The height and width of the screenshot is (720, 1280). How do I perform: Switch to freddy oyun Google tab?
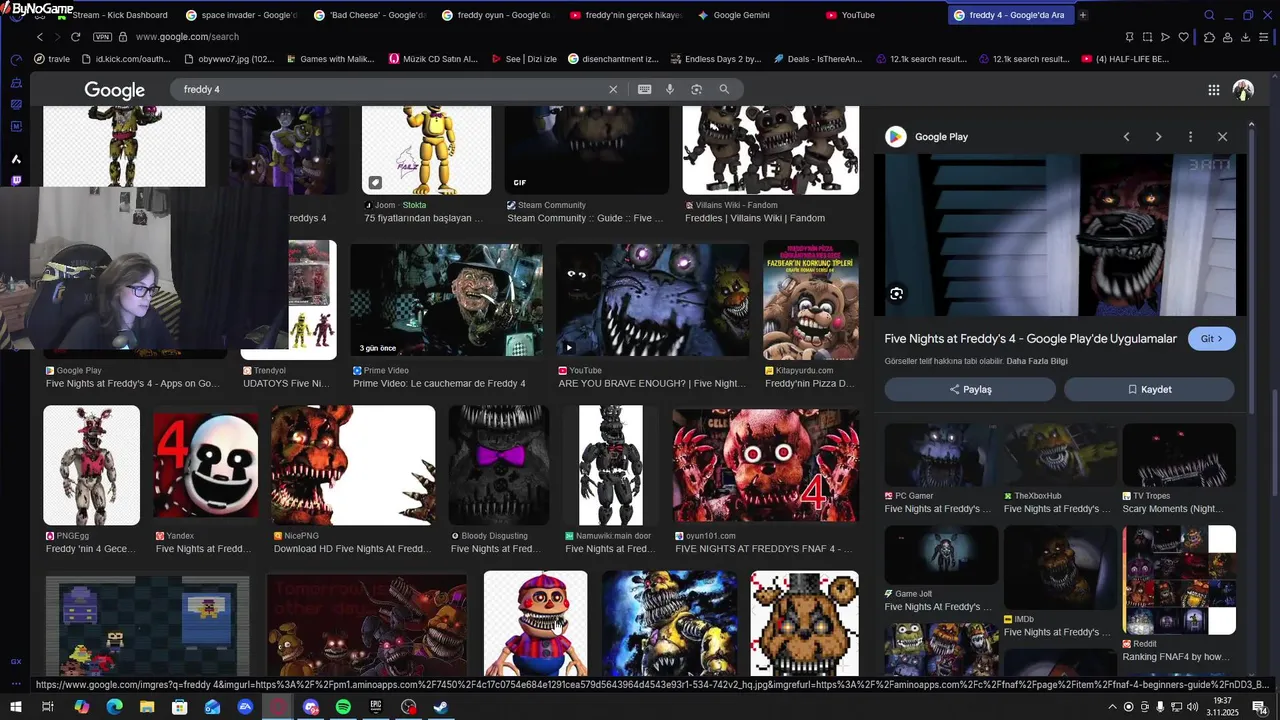pyautogui.click(x=497, y=15)
